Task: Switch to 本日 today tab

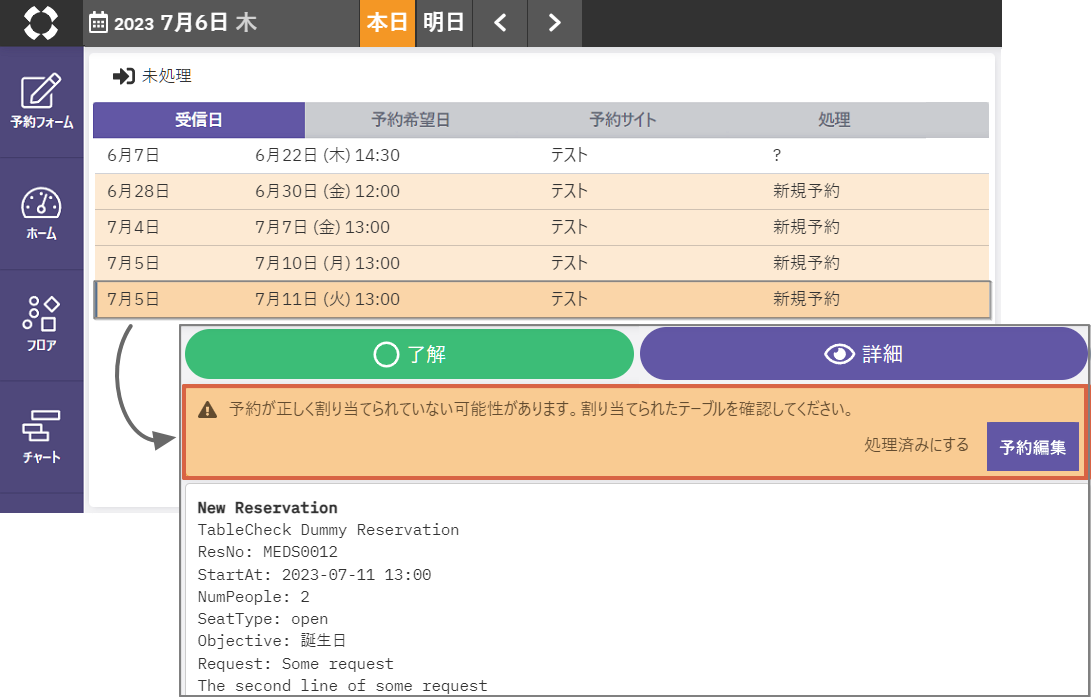Action: (387, 23)
